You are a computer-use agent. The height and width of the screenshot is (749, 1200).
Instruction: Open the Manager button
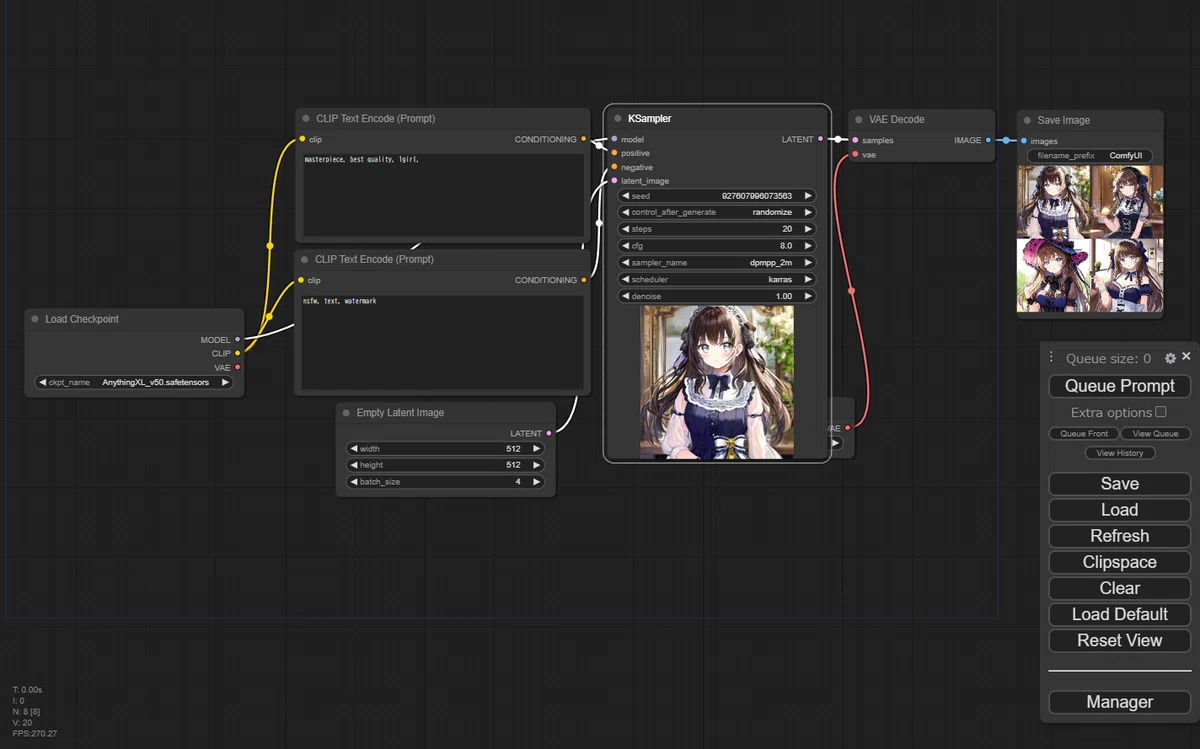point(1119,702)
